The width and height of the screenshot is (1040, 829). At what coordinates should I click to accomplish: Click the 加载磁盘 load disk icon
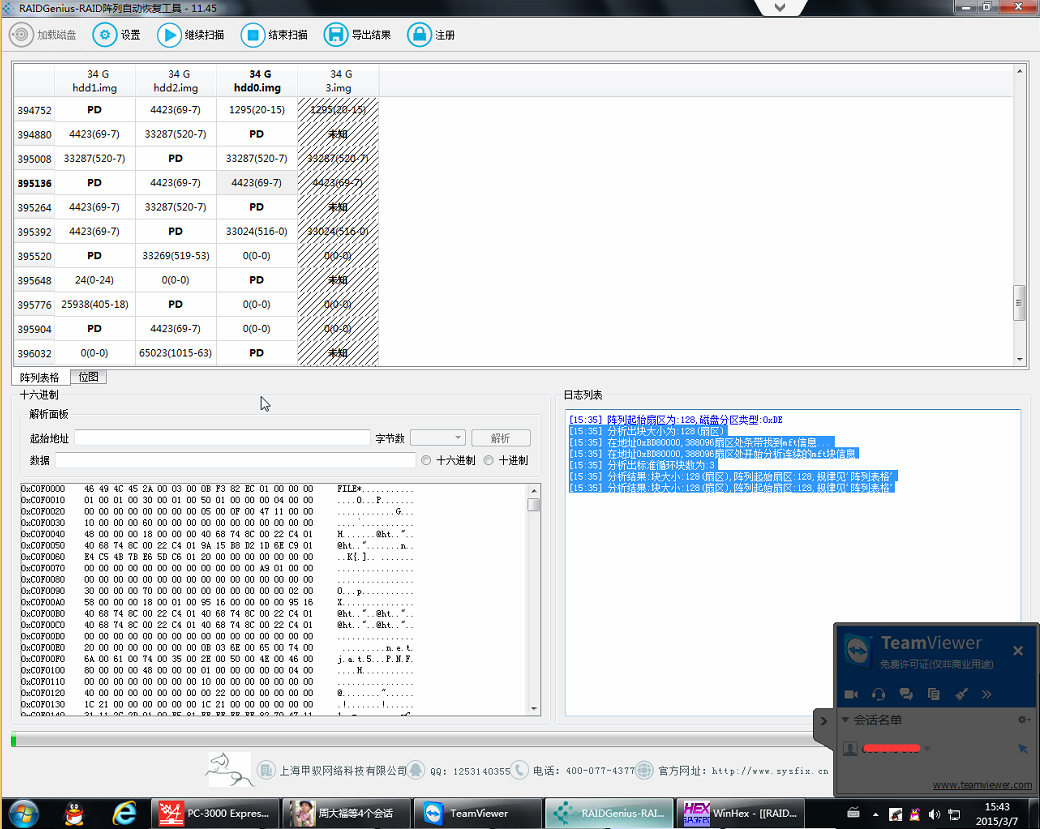pyautogui.click(x=21, y=34)
